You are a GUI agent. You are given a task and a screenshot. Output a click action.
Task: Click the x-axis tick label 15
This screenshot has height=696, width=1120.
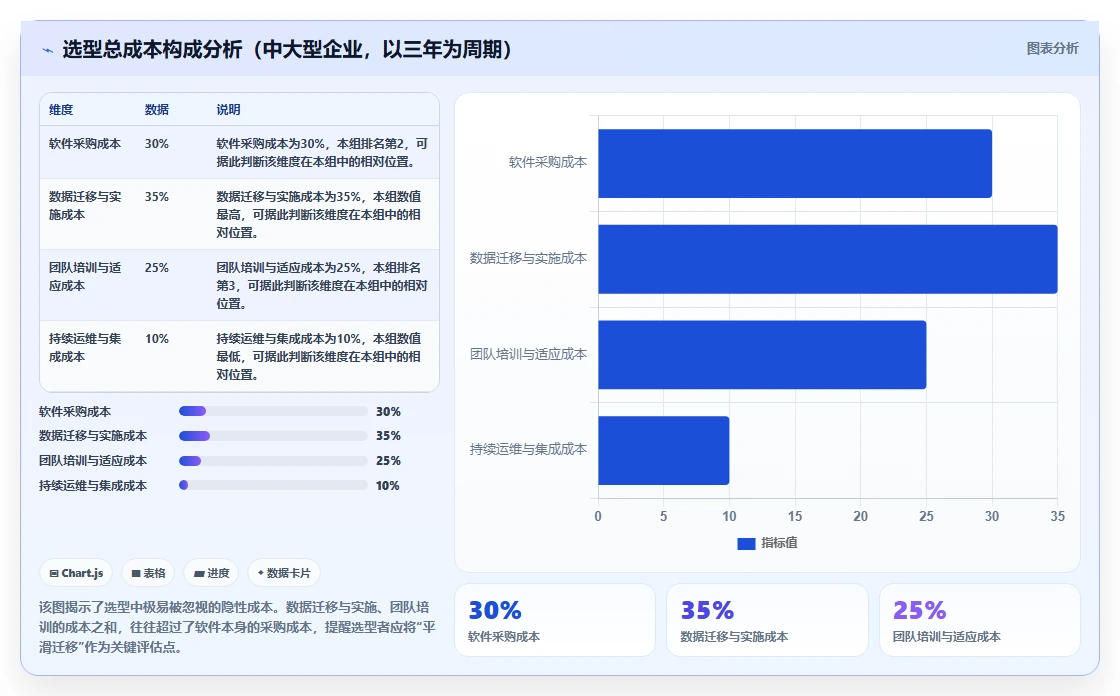(795, 517)
